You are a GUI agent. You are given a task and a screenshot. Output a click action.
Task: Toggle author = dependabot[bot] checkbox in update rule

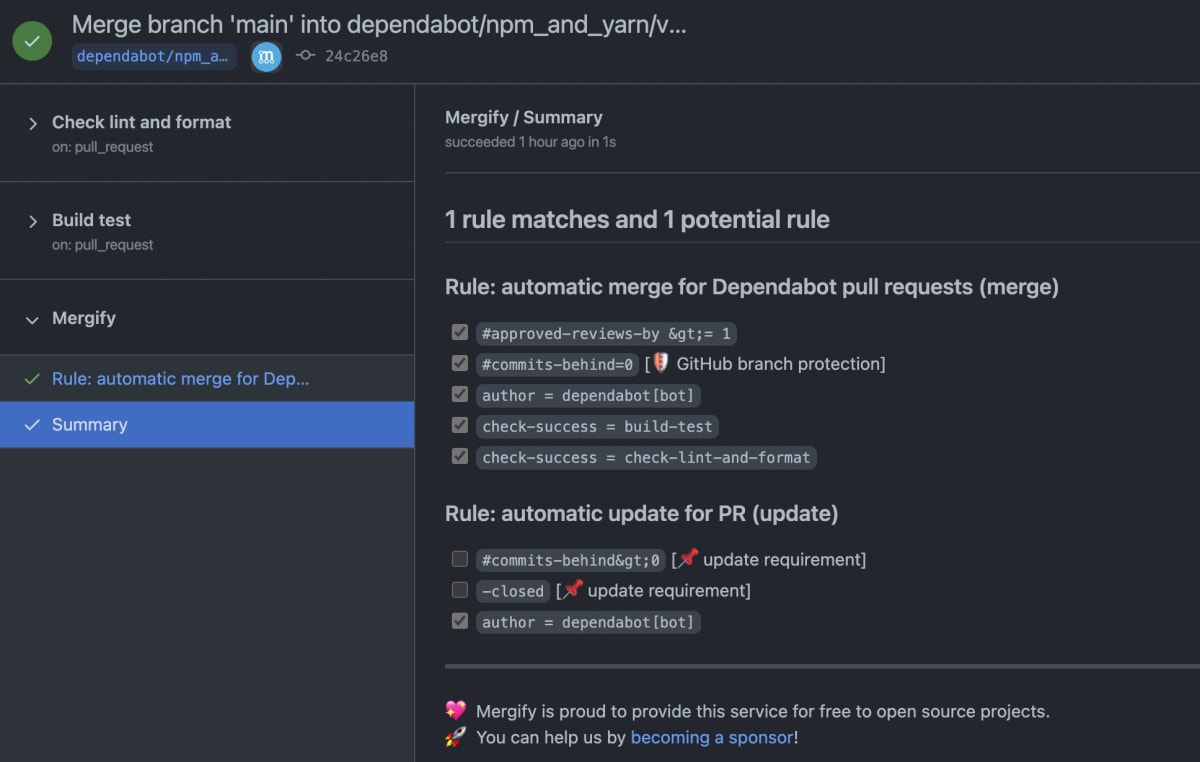(460, 621)
